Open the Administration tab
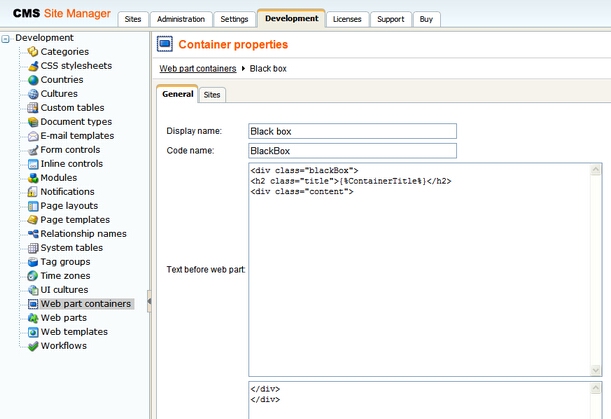The image size is (611, 419). tap(181, 19)
